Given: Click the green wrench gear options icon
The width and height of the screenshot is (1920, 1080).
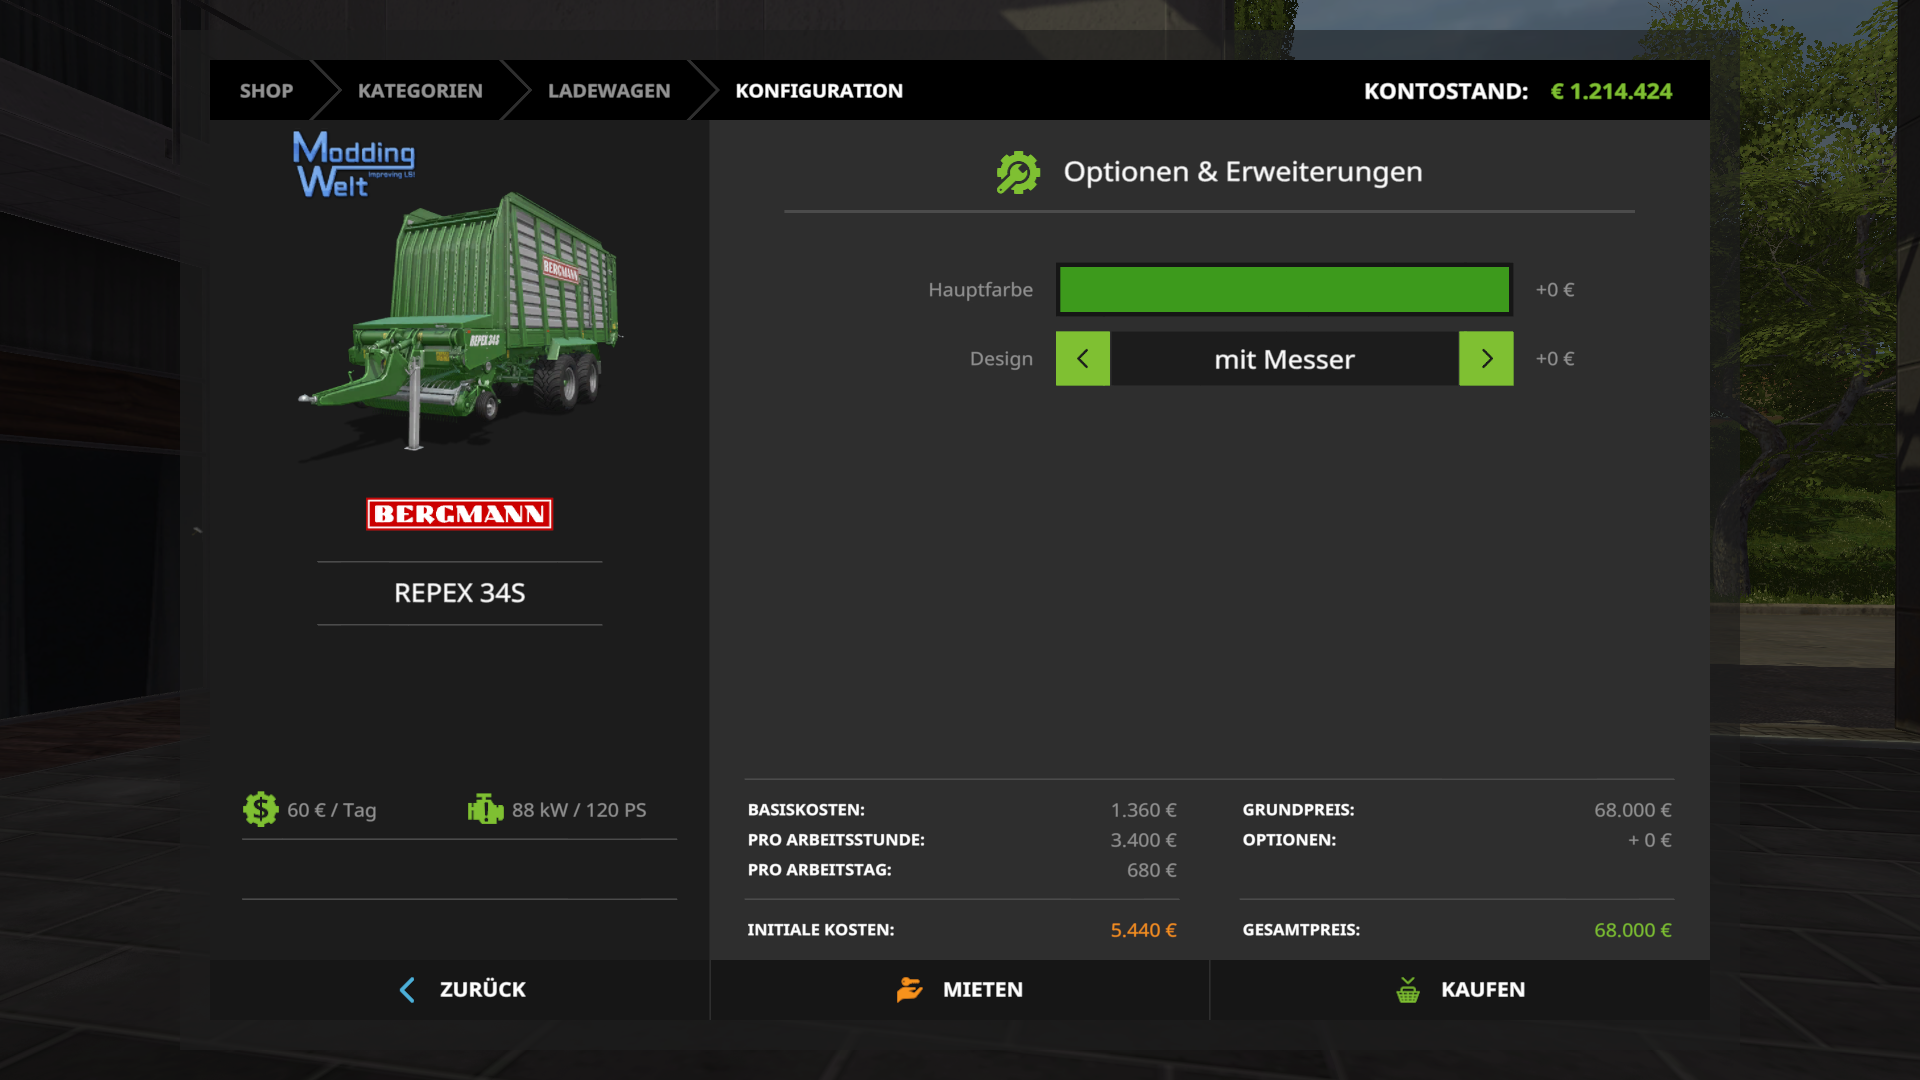Looking at the screenshot, I should tap(1018, 172).
